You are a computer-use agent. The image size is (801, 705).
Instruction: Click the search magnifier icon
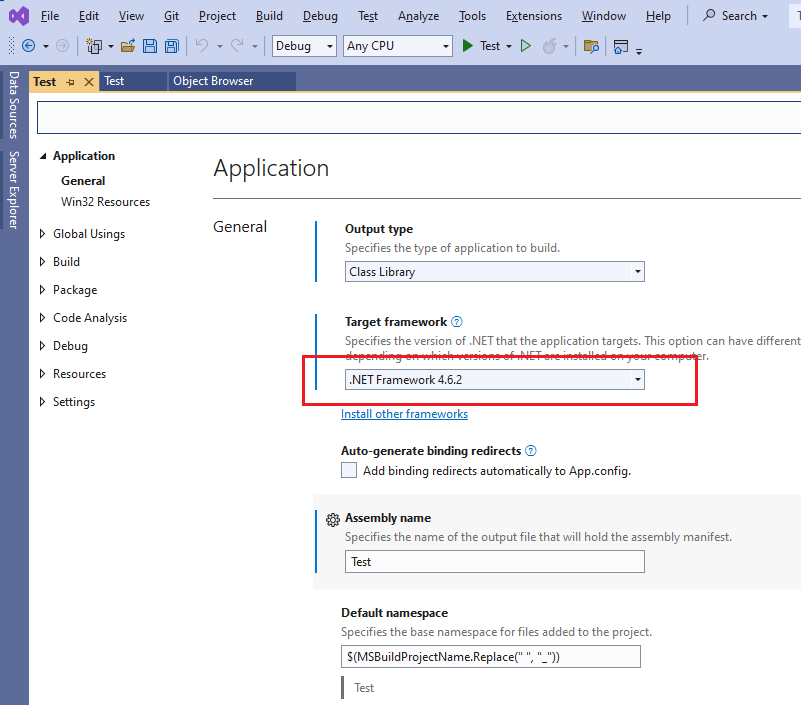(x=709, y=15)
